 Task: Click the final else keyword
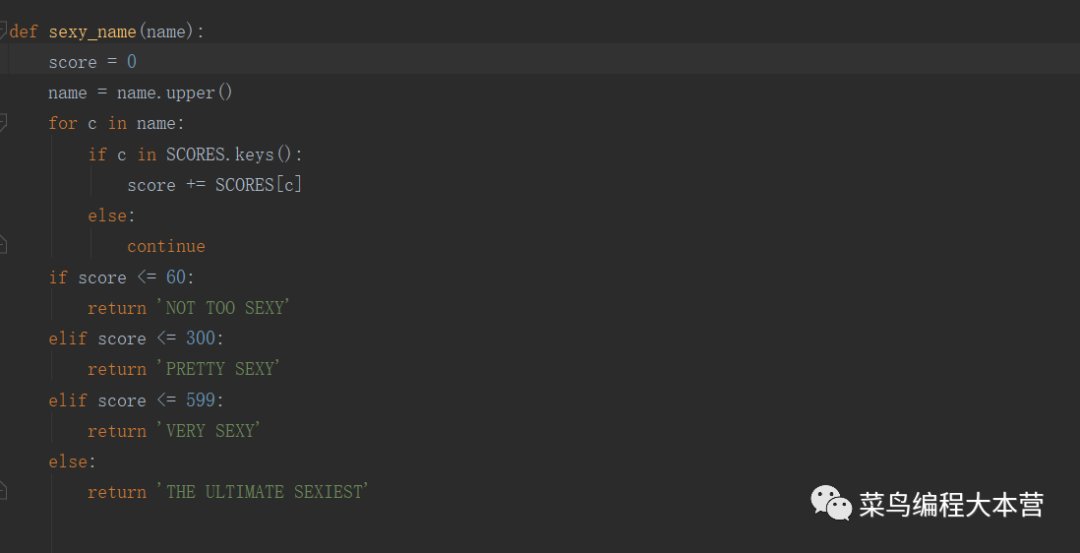tap(68, 461)
